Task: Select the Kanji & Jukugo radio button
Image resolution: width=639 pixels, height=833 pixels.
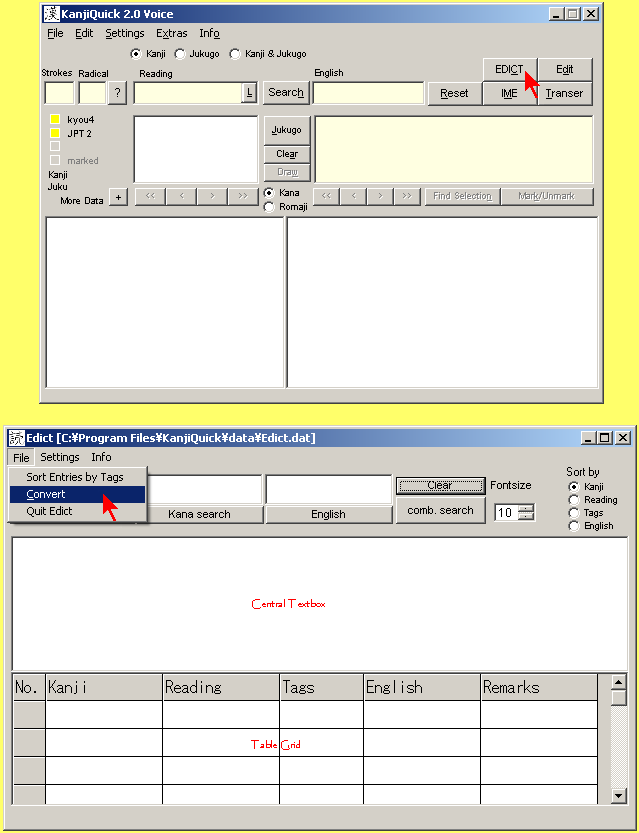Action: [235, 54]
